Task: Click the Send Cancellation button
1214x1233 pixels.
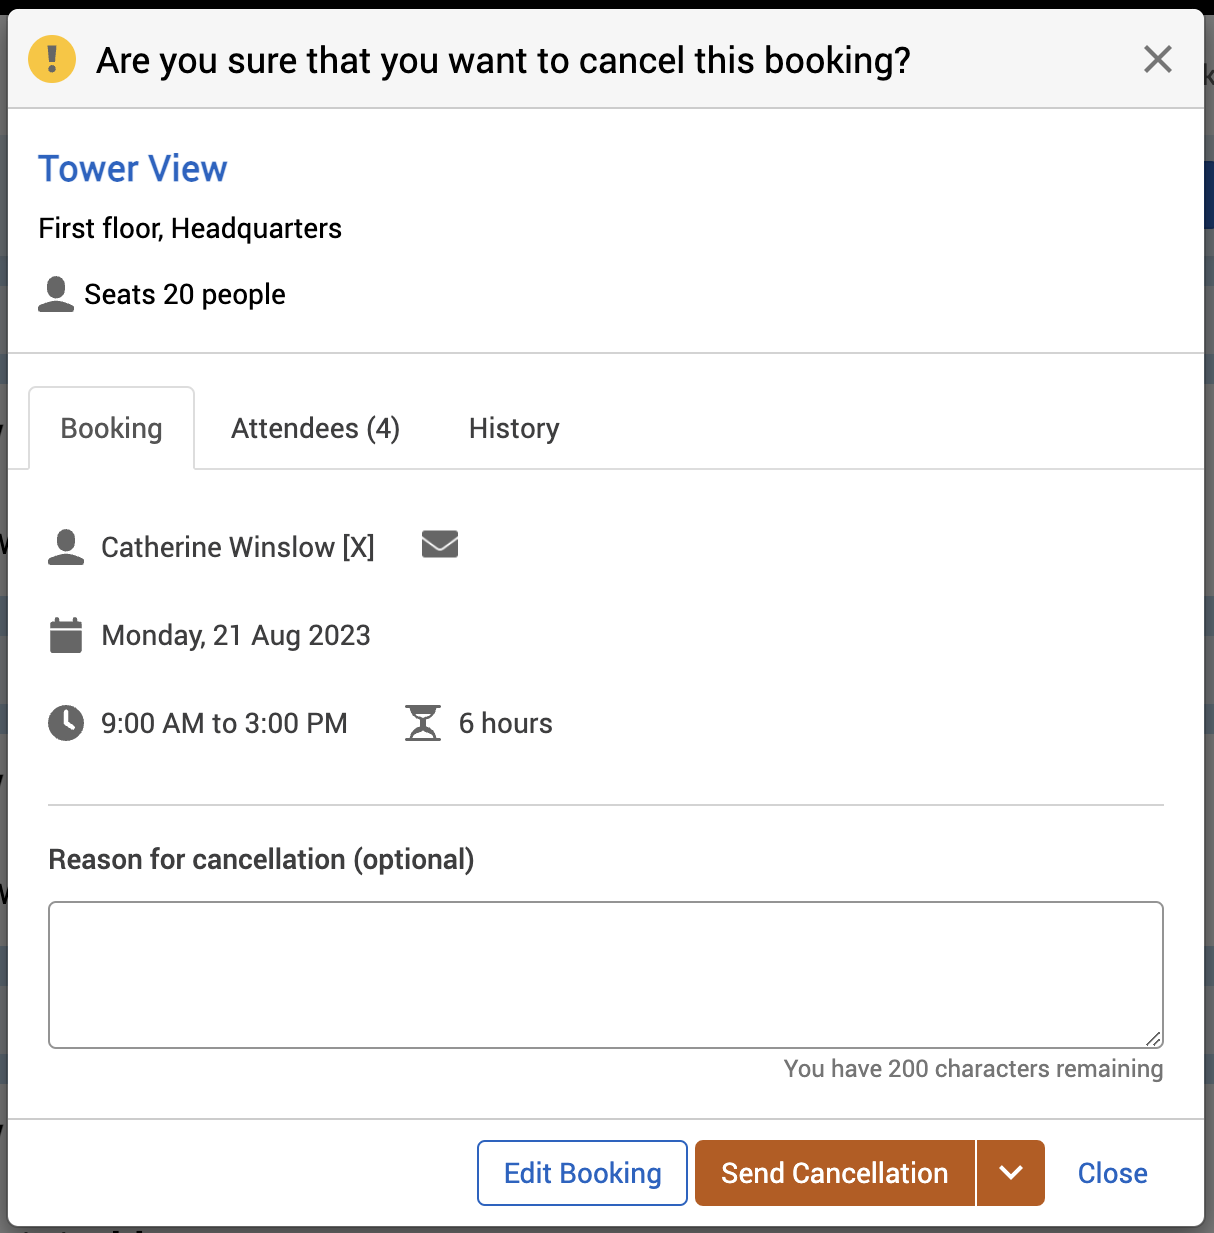Action: pyautogui.click(x=834, y=1173)
